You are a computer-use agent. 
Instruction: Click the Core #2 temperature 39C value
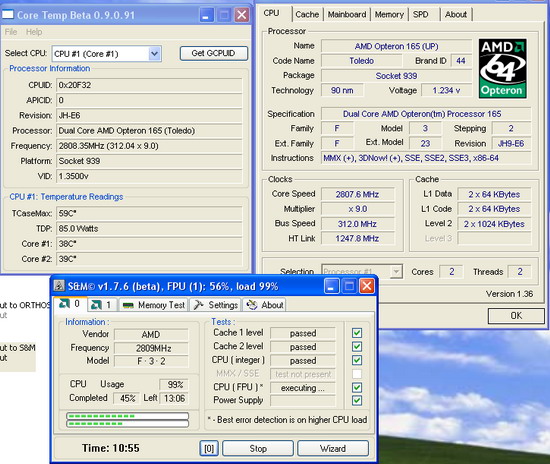[x=149, y=259]
